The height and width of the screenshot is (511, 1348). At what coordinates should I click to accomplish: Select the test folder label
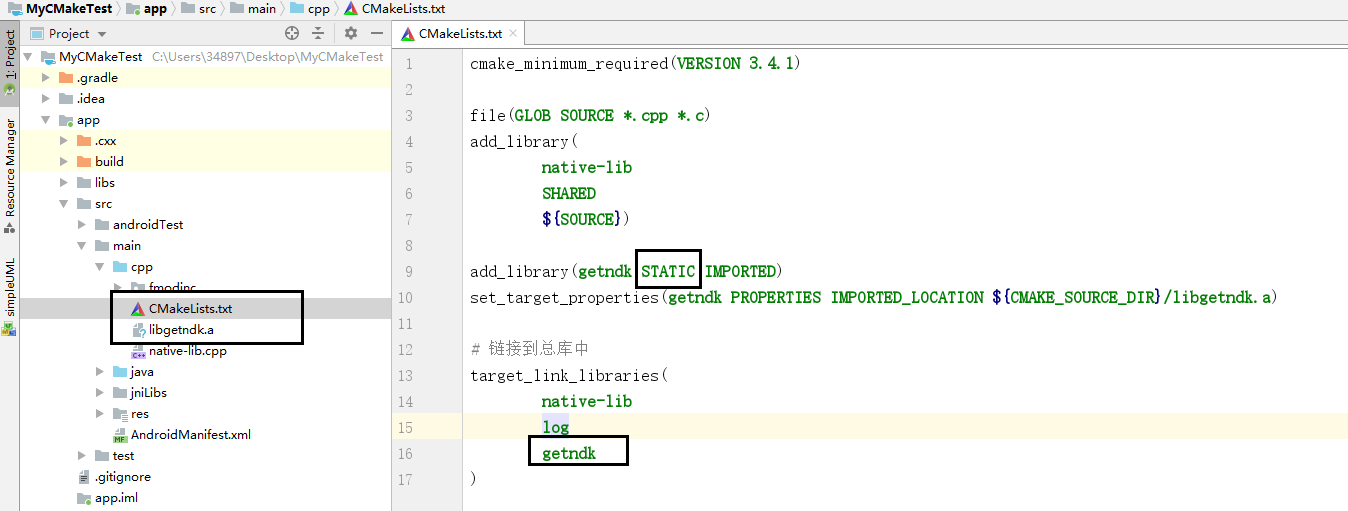124,456
